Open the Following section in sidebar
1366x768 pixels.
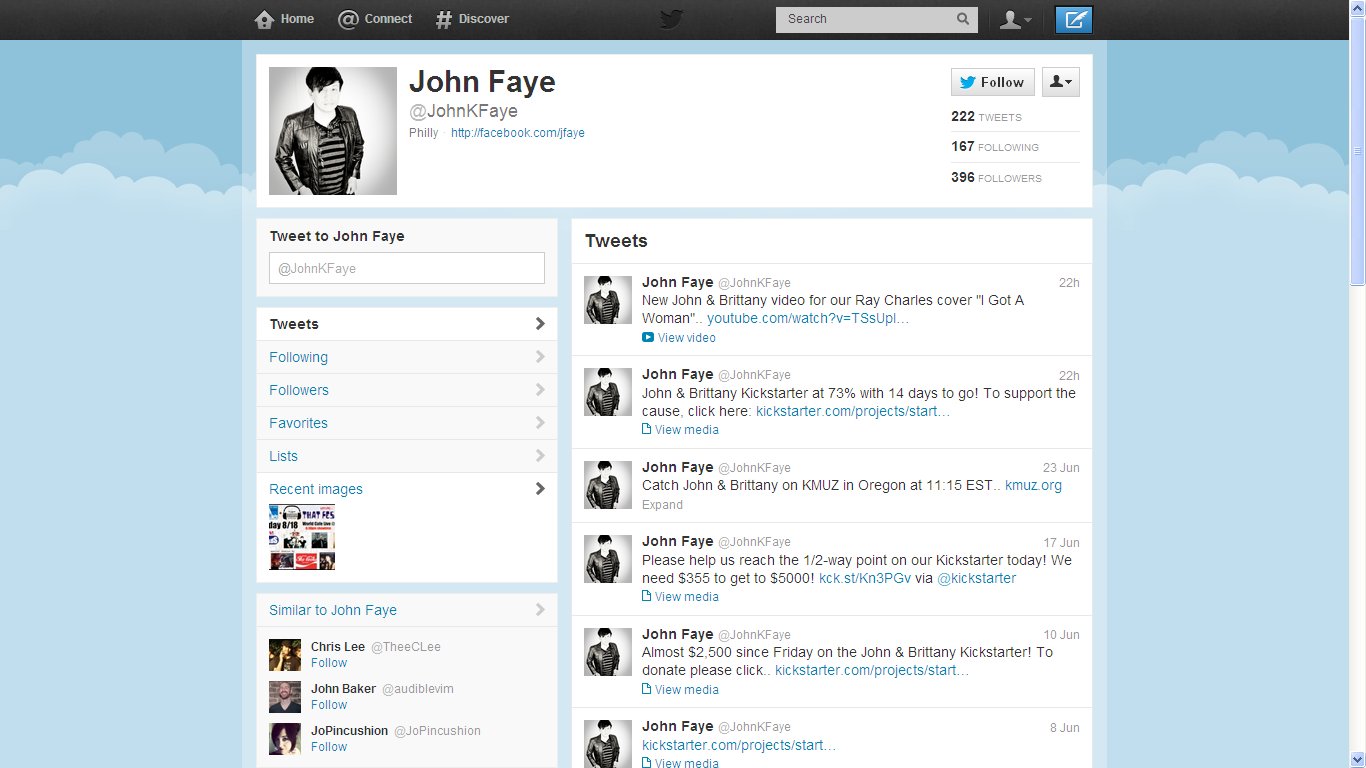point(298,357)
